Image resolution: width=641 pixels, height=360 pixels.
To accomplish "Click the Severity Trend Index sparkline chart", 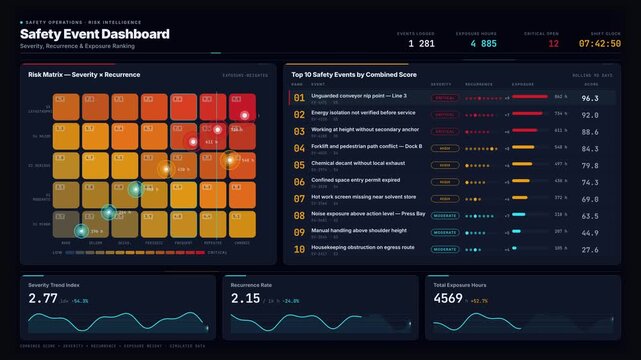I will click(x=118, y=322).
